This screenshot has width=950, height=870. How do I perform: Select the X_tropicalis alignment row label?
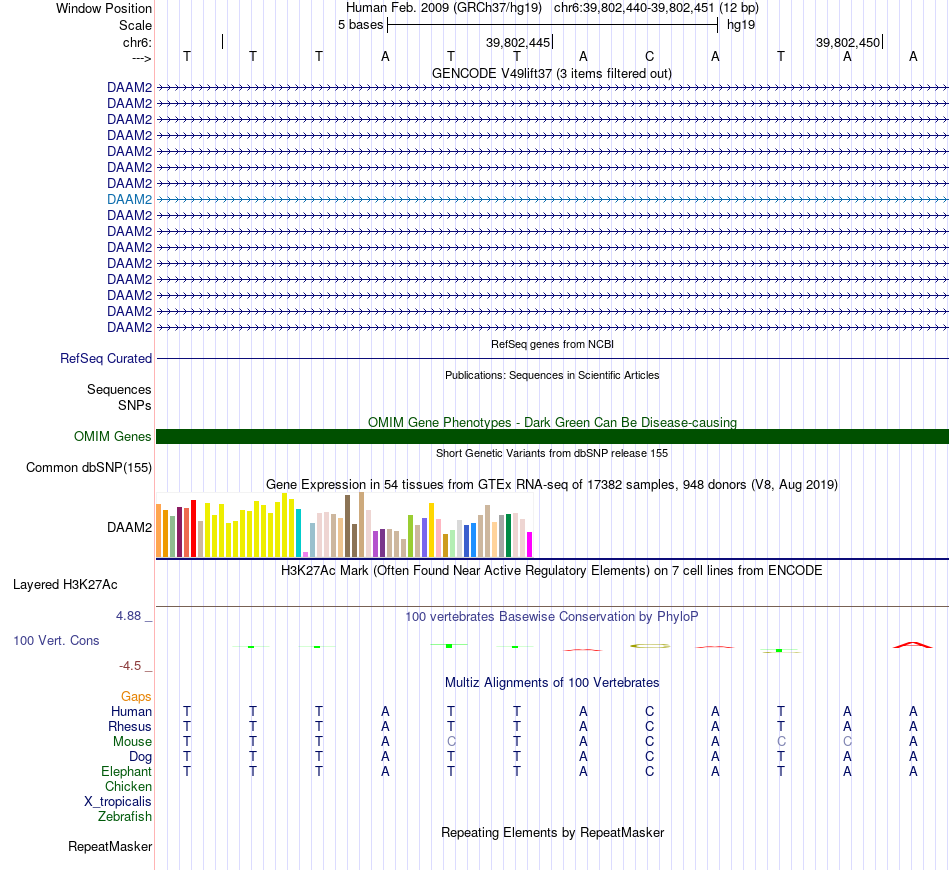pyautogui.click(x=118, y=802)
